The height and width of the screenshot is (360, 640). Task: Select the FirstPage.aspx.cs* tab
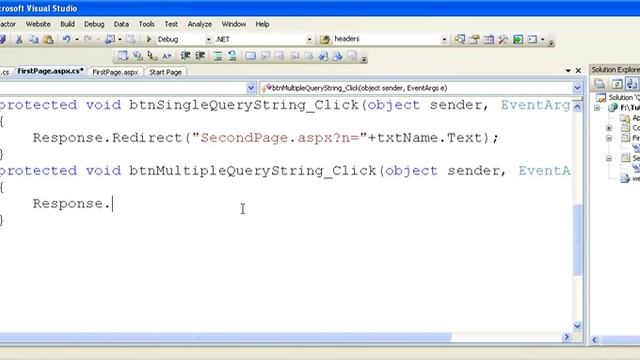point(51,71)
